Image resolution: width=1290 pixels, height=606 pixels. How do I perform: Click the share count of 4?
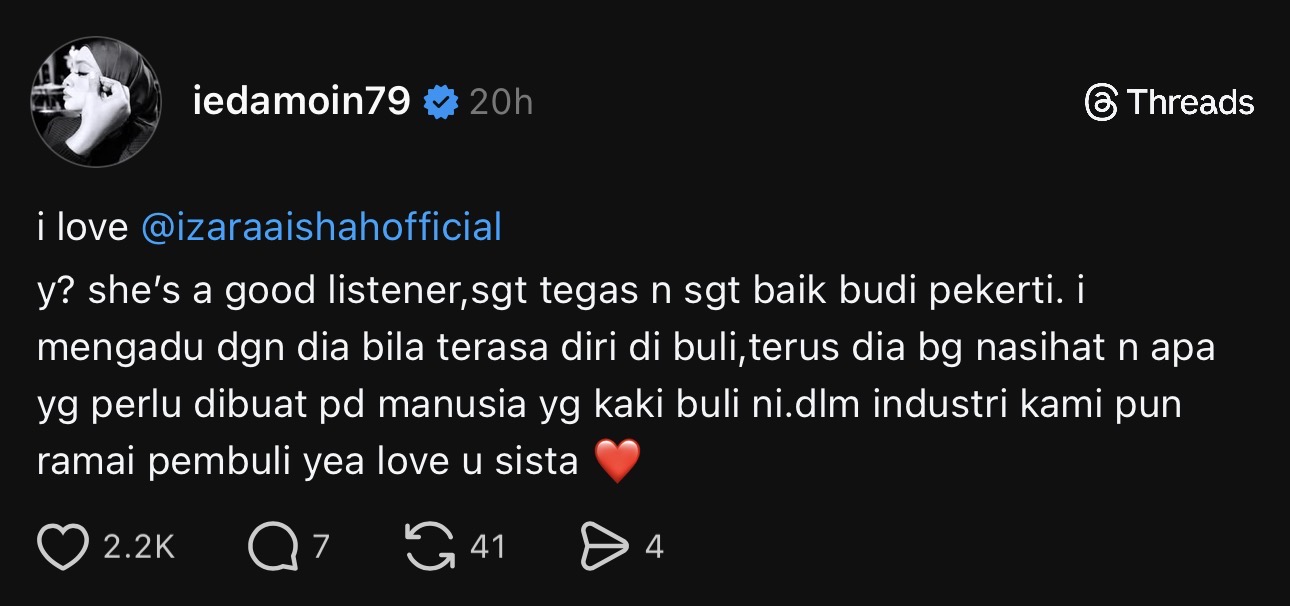coord(654,547)
